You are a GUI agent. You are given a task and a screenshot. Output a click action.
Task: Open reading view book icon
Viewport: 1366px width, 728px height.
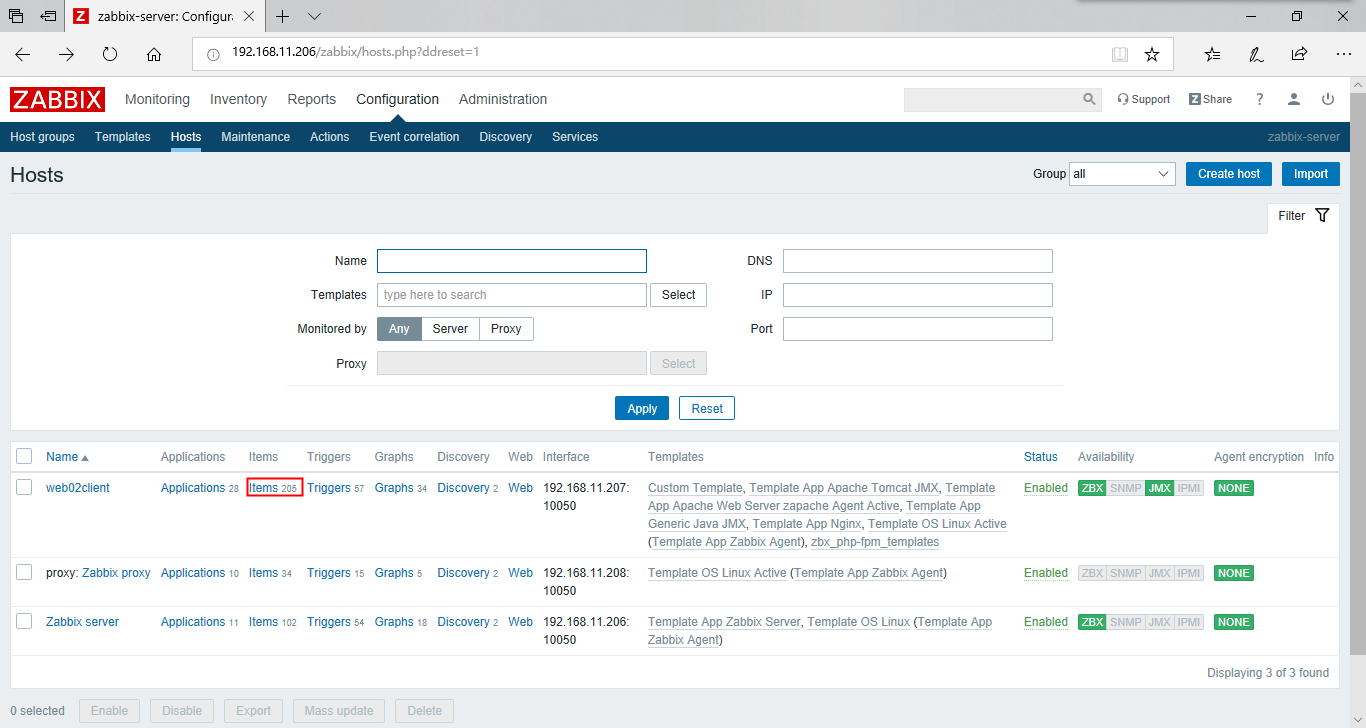(x=1120, y=54)
